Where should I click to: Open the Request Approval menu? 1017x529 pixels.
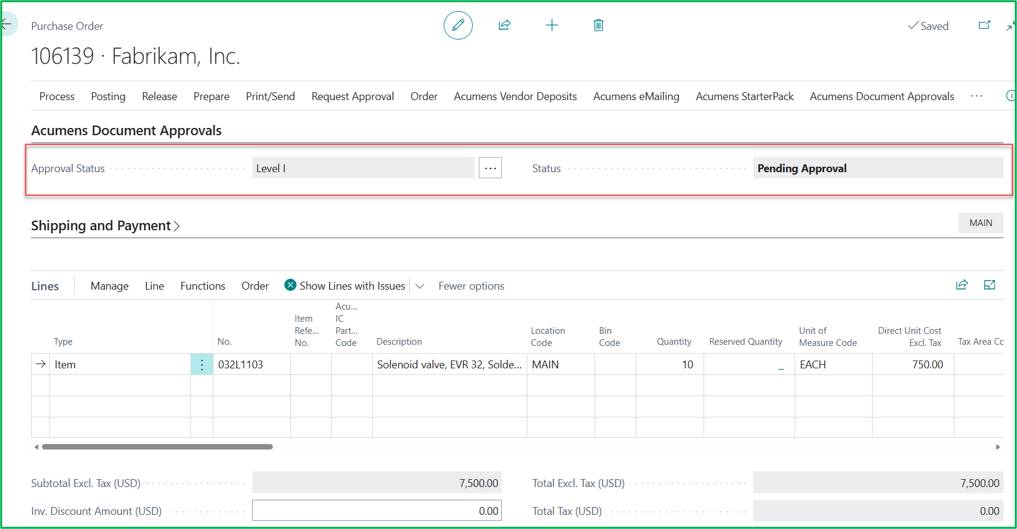[353, 96]
